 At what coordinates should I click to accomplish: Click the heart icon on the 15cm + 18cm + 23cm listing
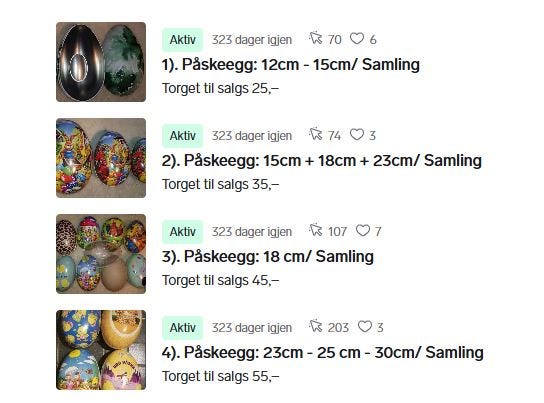click(x=357, y=135)
